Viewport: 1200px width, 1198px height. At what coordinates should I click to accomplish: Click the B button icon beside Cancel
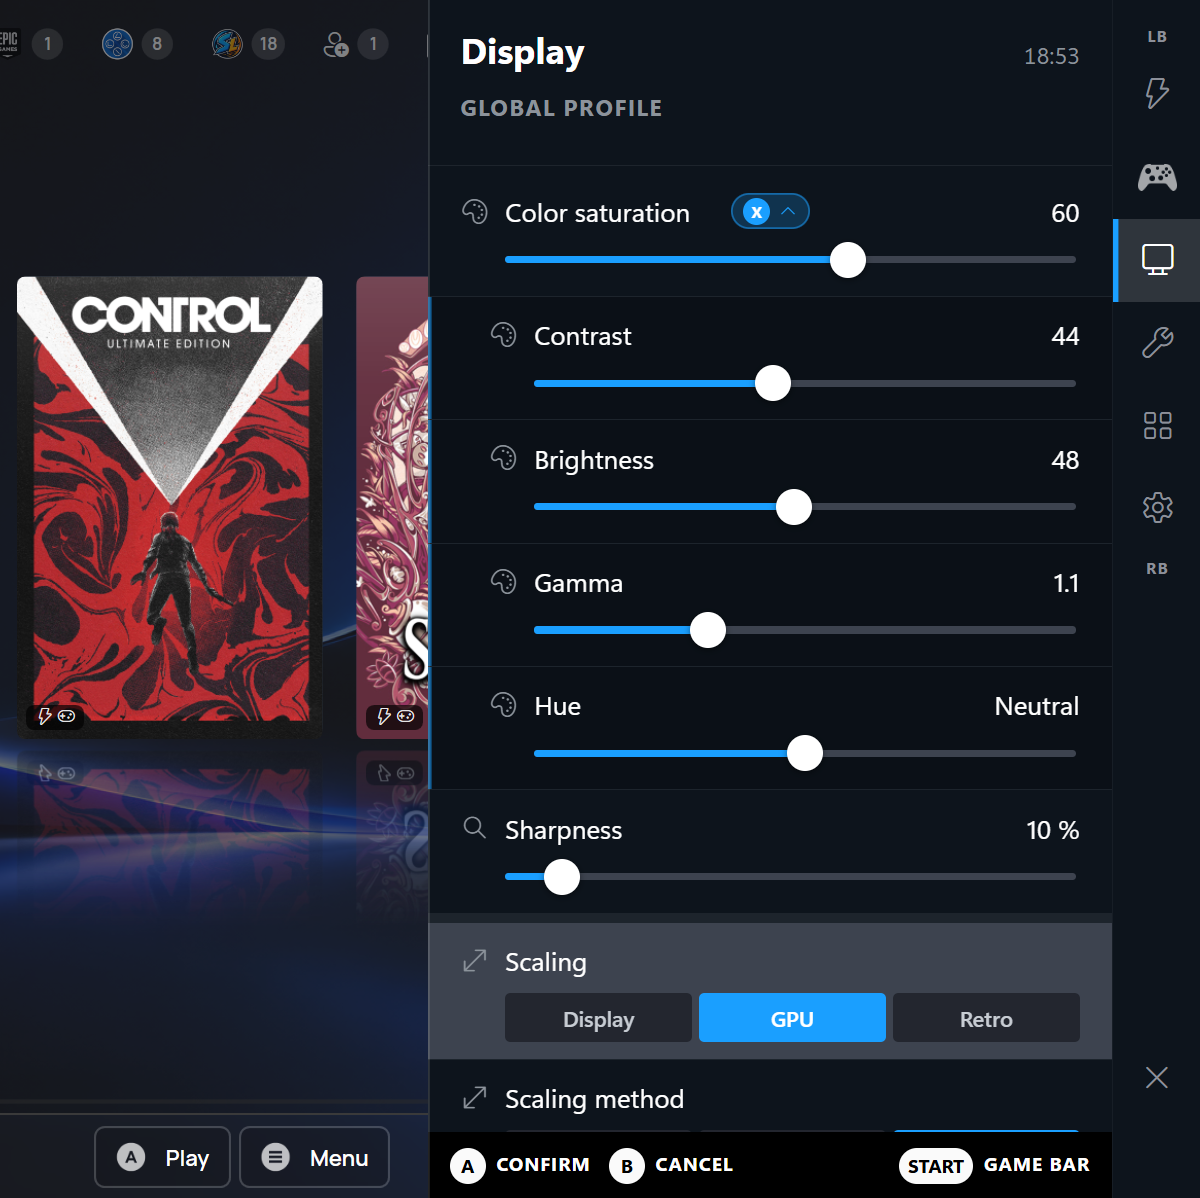[627, 1166]
